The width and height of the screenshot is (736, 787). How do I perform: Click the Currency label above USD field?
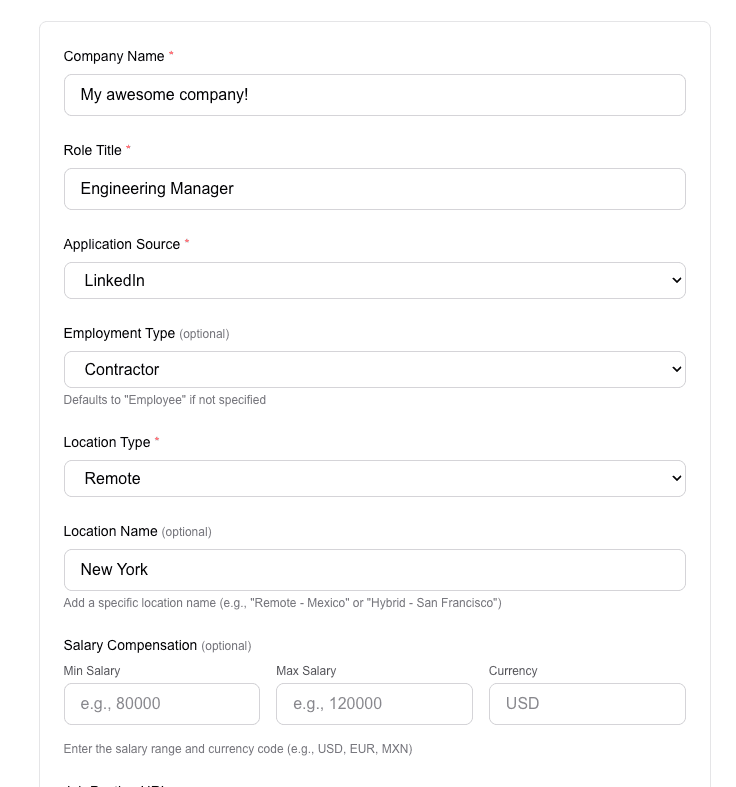(x=513, y=671)
